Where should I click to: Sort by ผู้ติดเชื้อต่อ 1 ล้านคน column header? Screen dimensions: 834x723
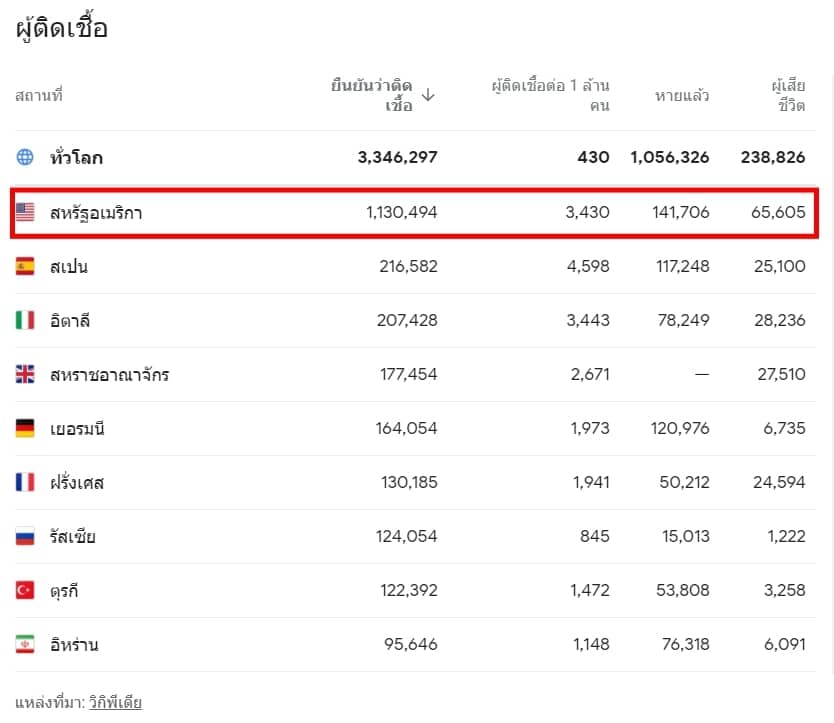click(x=550, y=95)
